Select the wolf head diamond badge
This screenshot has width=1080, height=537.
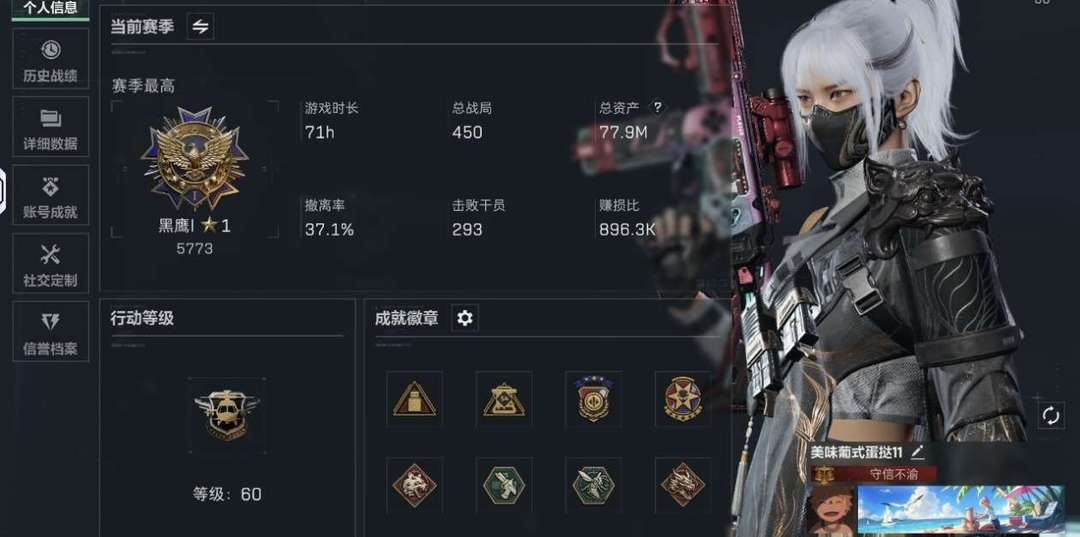point(415,485)
